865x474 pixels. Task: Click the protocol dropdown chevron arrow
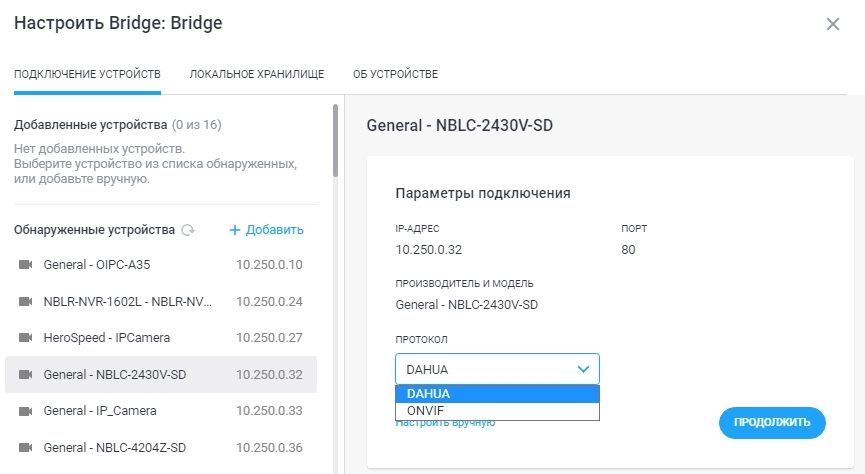(x=583, y=369)
